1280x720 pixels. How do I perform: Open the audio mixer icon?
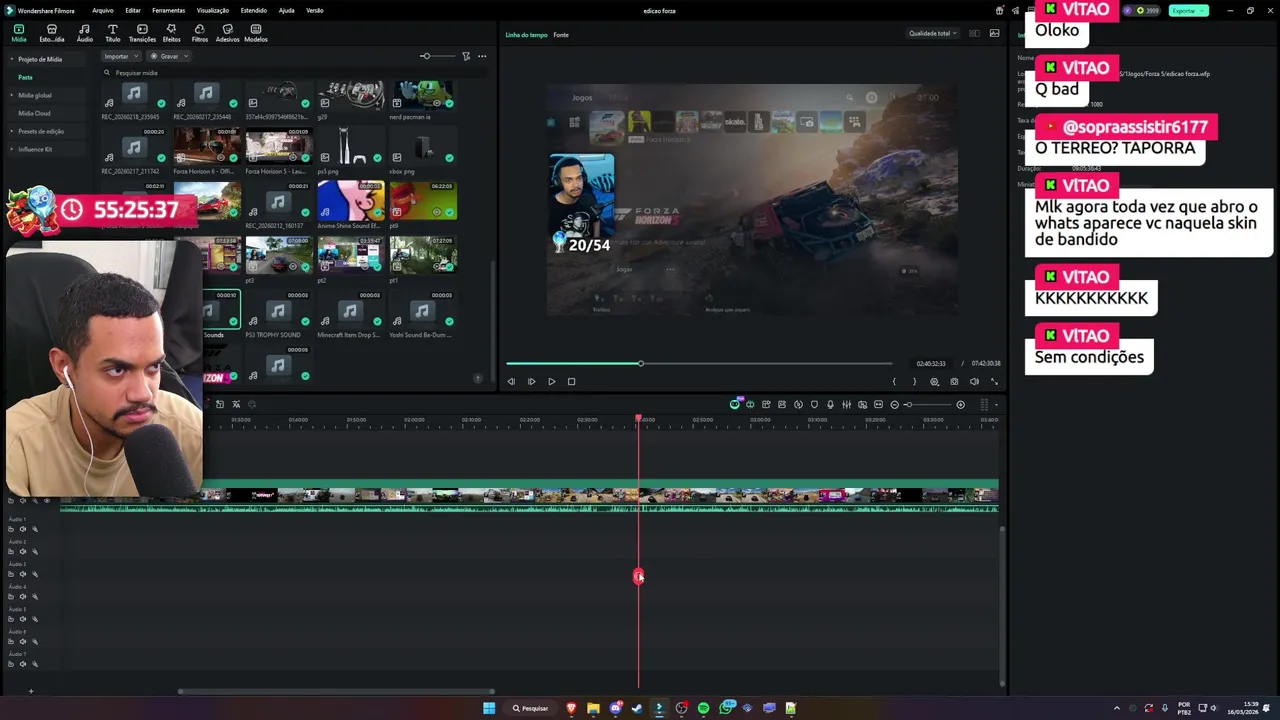[x=846, y=404]
